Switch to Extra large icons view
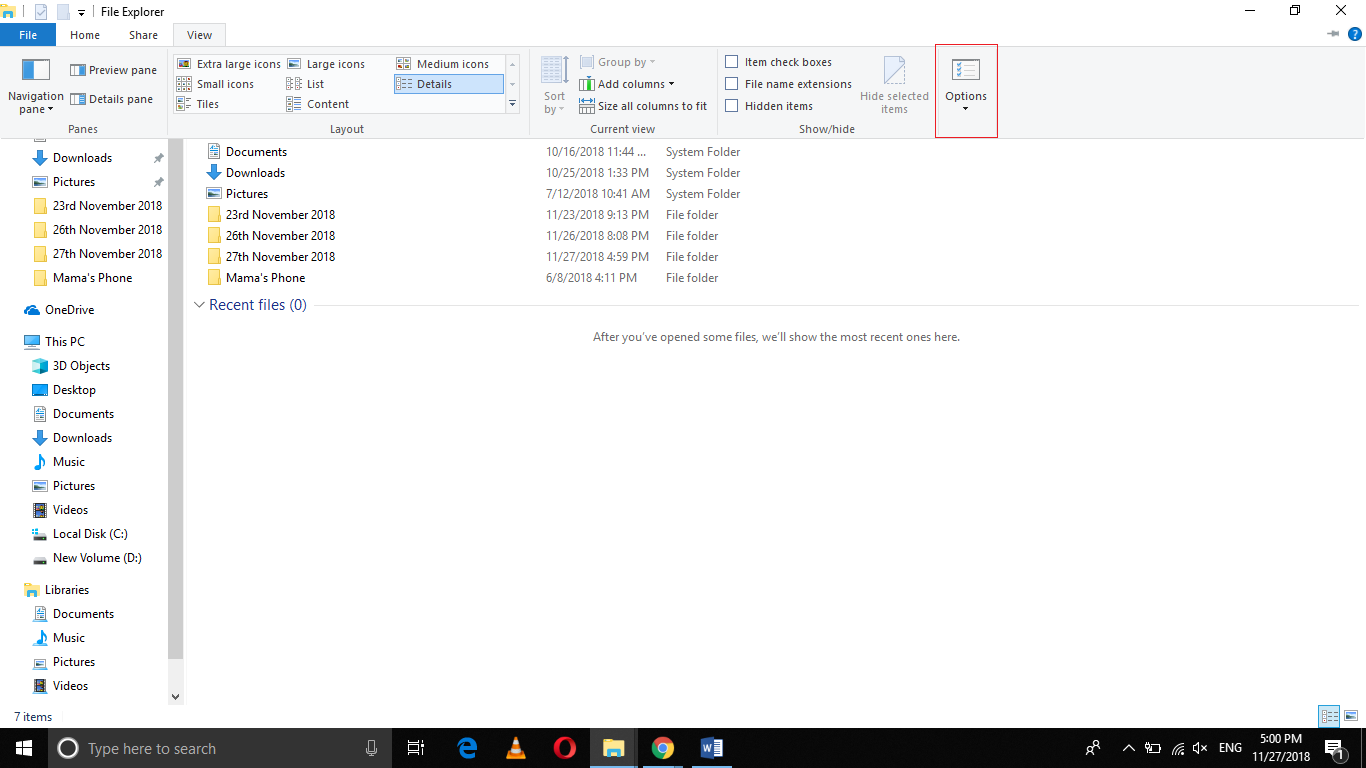This screenshot has height=768, width=1366. (x=231, y=63)
